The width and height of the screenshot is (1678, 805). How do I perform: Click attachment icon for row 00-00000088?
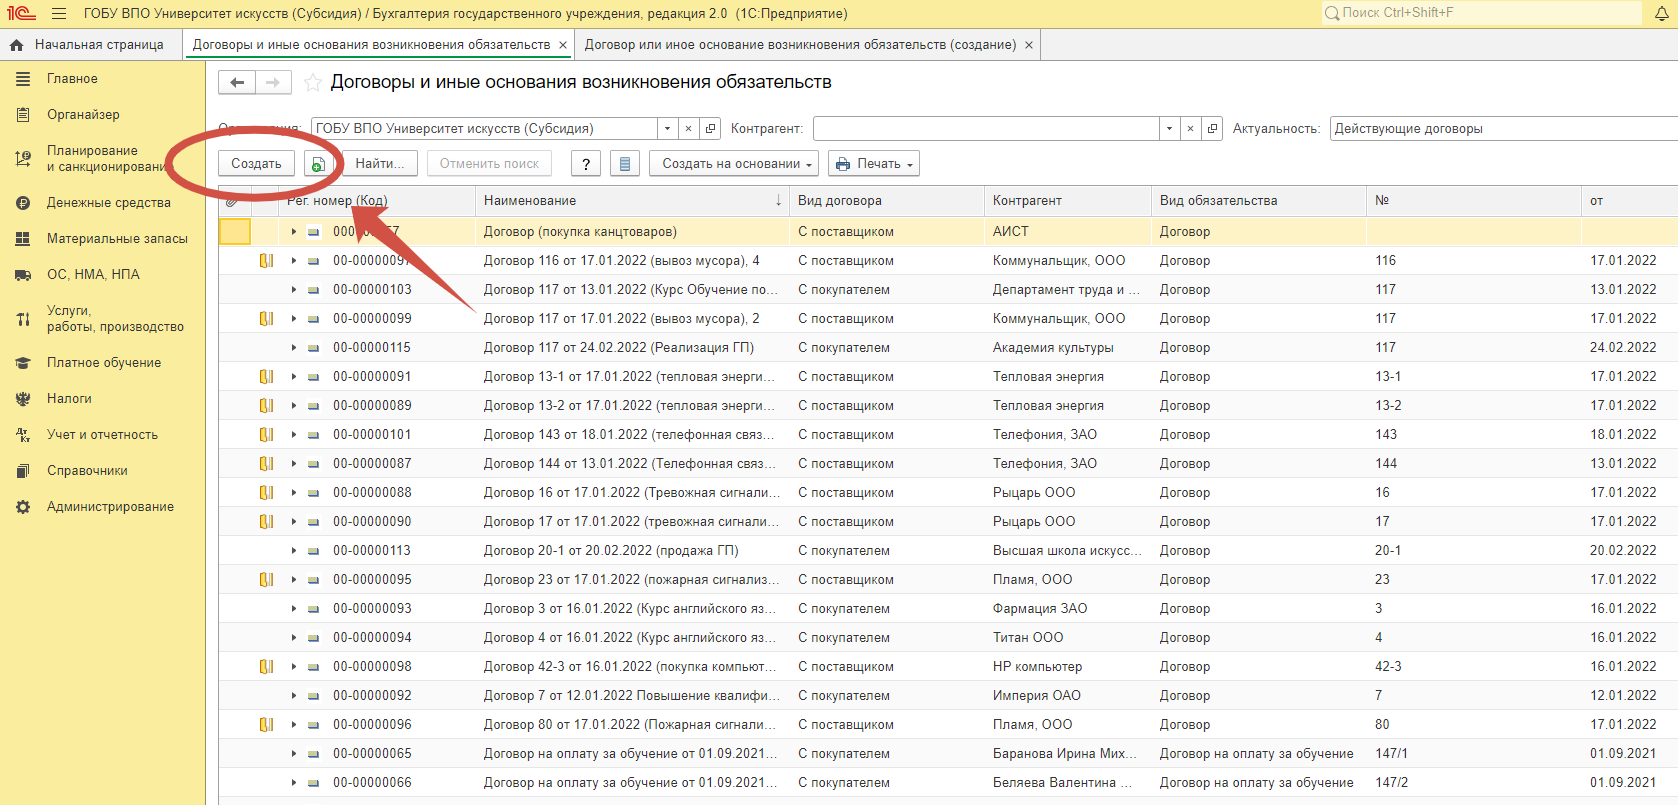[266, 493]
